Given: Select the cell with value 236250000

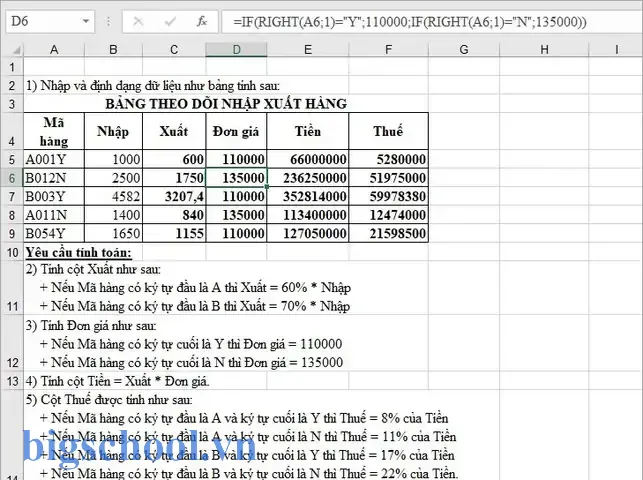Looking at the screenshot, I should coord(308,178).
